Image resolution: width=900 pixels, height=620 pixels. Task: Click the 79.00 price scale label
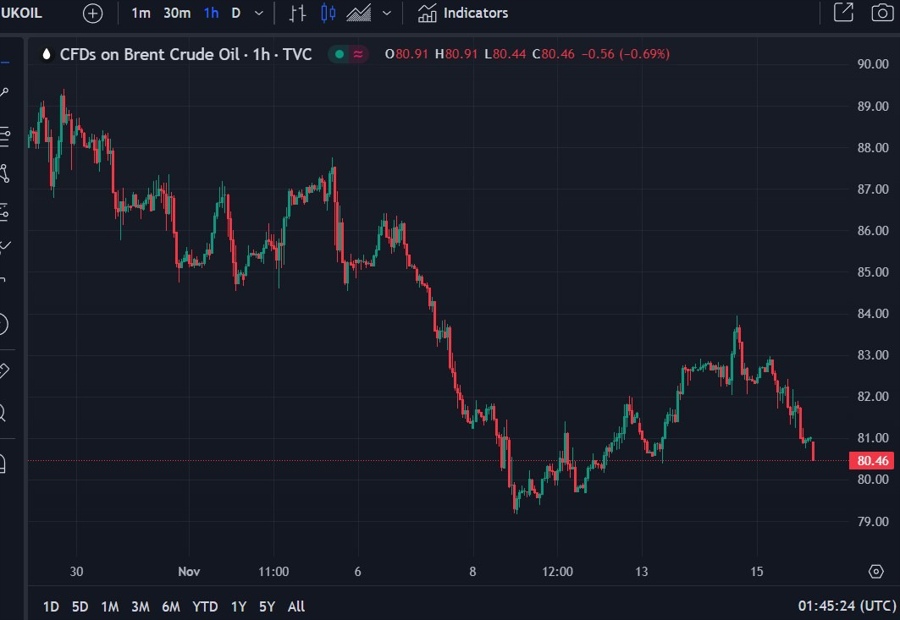coord(872,521)
